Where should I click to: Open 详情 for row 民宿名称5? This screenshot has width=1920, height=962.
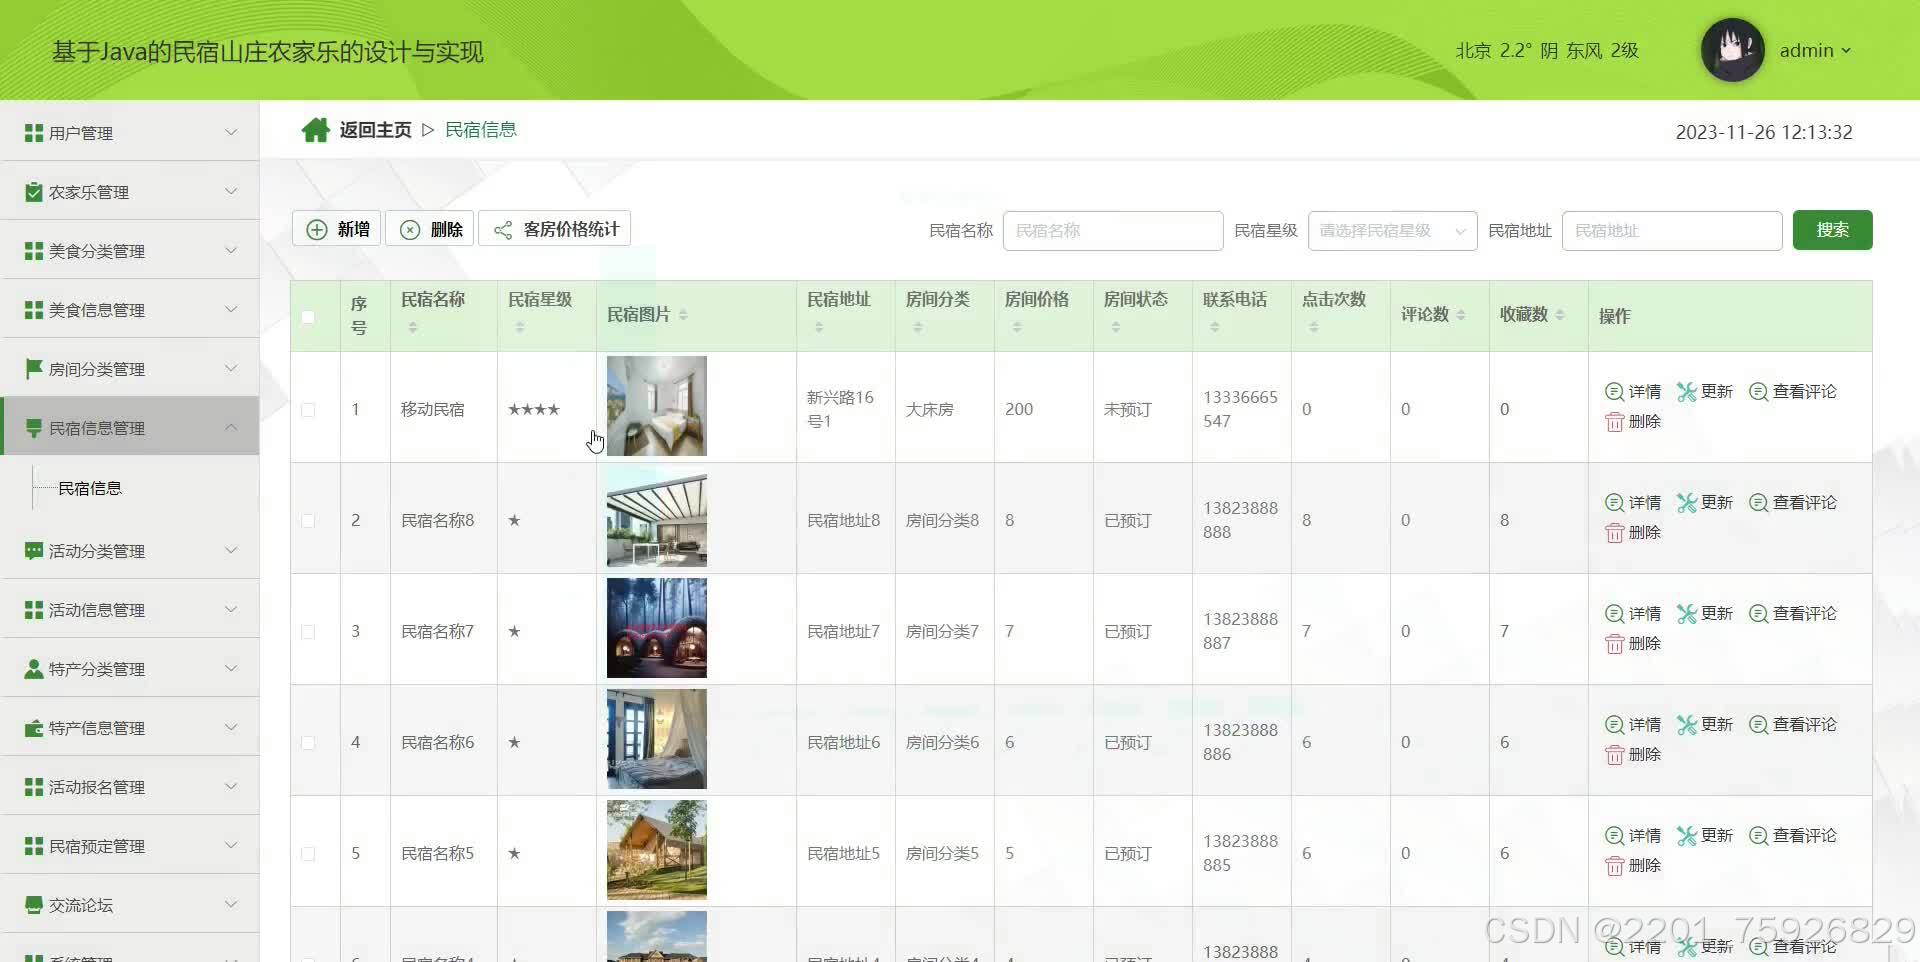1633,836
